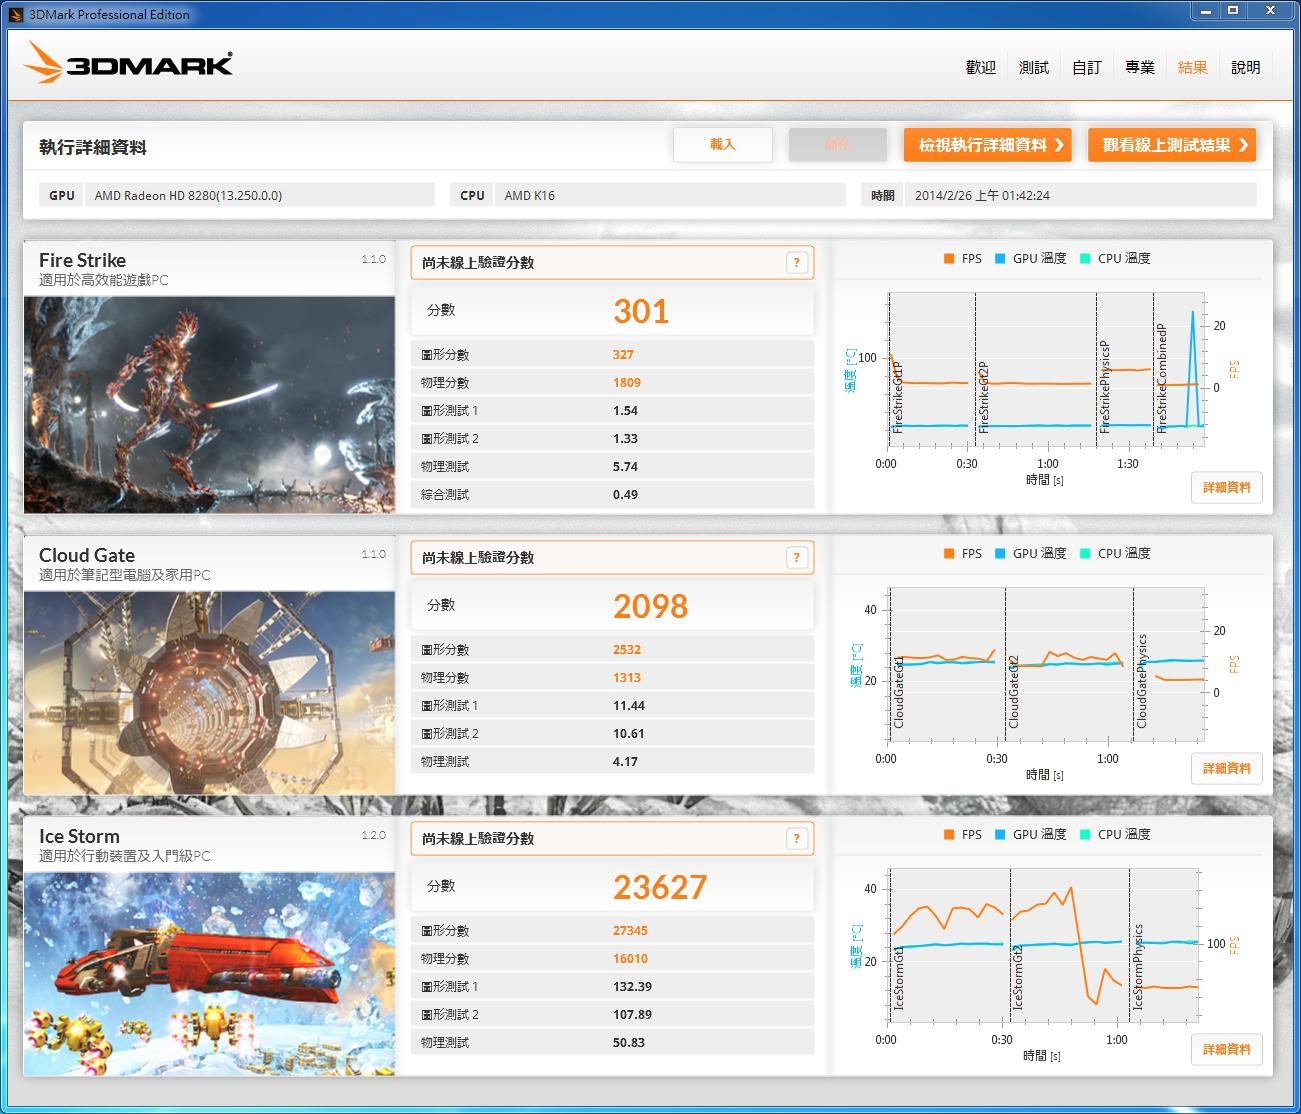Screen dimensions: 1301x1114
Task: Minimize the 3DMark window
Action: point(1206,11)
